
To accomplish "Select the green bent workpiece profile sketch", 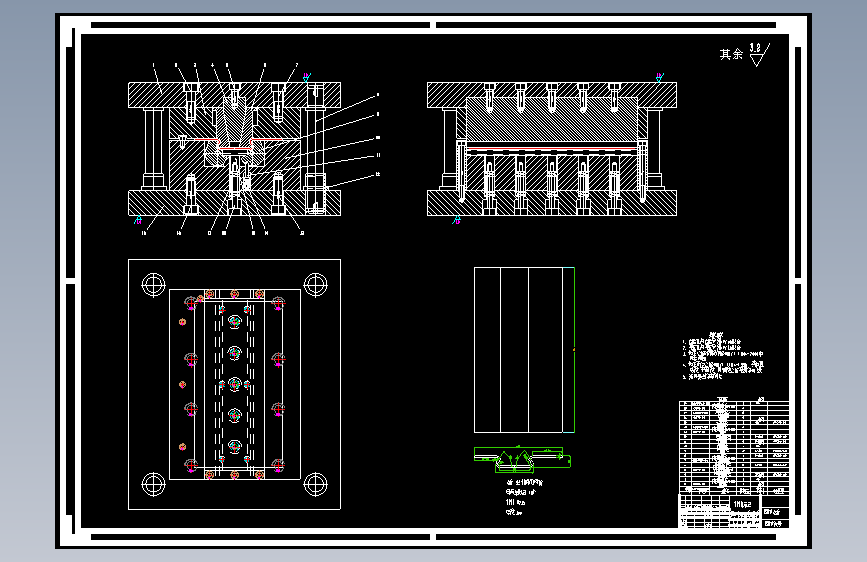I will point(522,459).
